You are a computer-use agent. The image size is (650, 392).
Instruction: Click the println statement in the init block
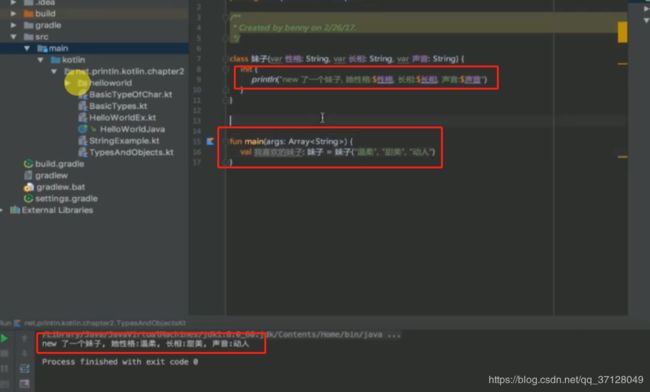pos(369,79)
